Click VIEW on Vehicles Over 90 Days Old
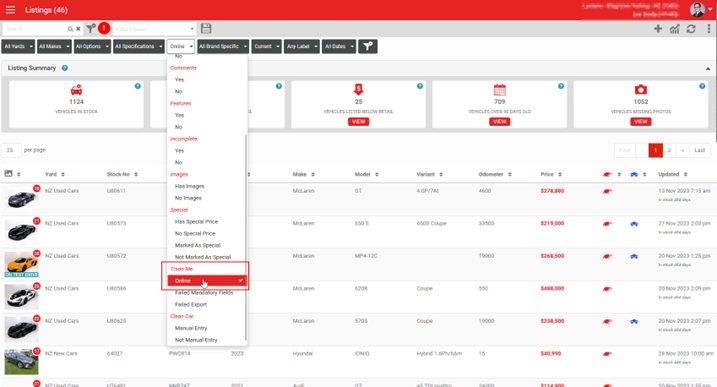The image size is (717, 387). 499,122
